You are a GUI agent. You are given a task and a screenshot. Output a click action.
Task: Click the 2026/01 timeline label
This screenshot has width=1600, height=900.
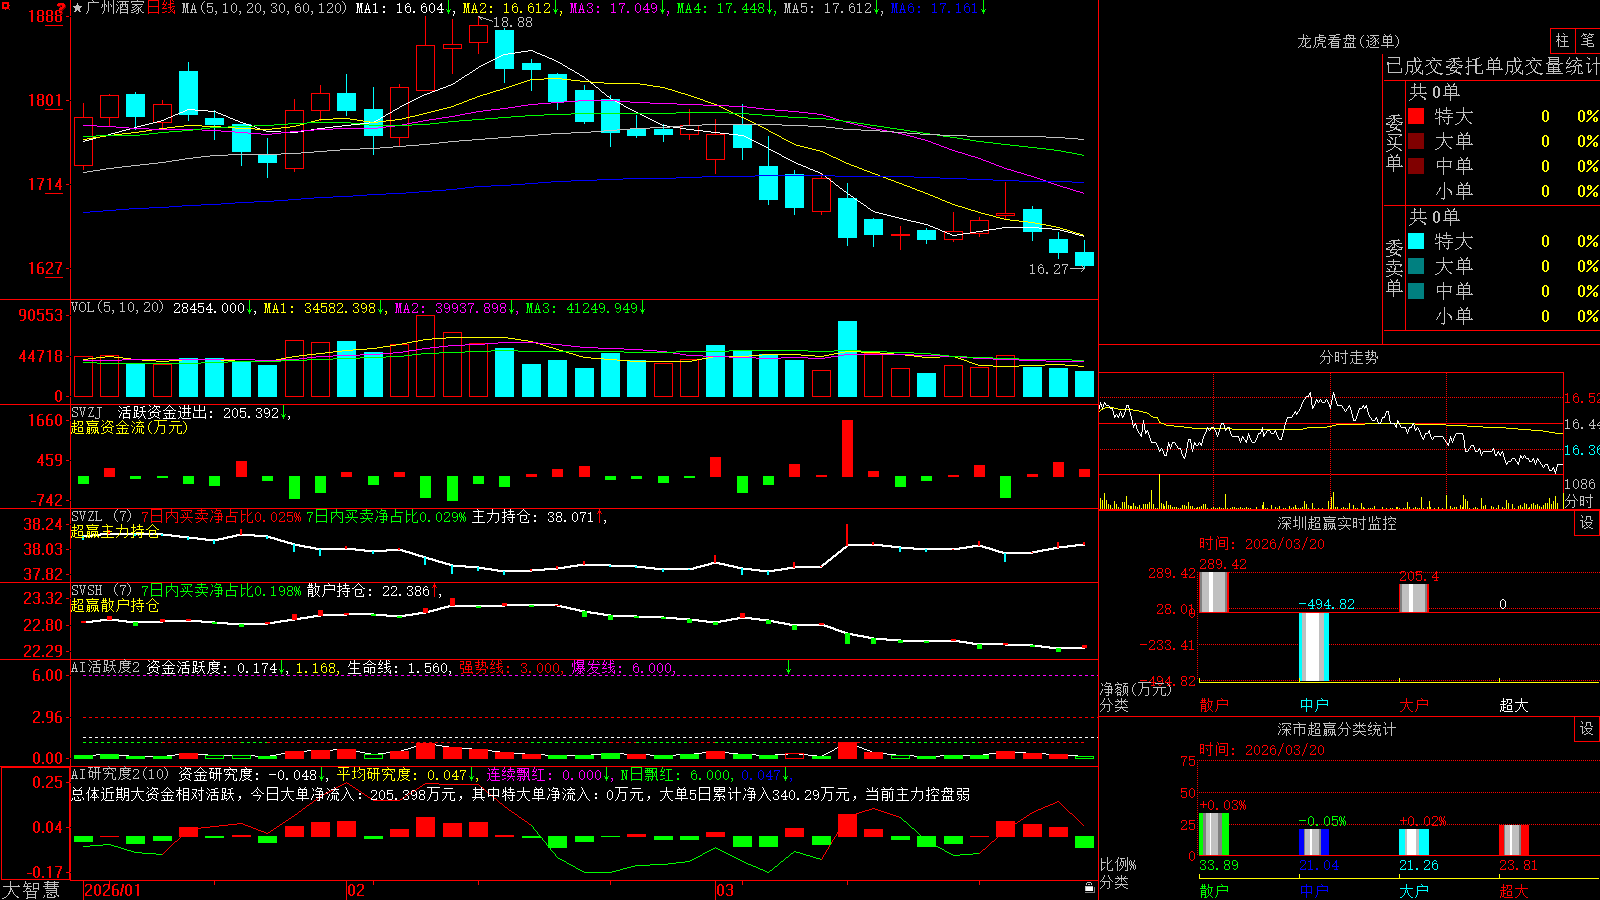click(113, 890)
